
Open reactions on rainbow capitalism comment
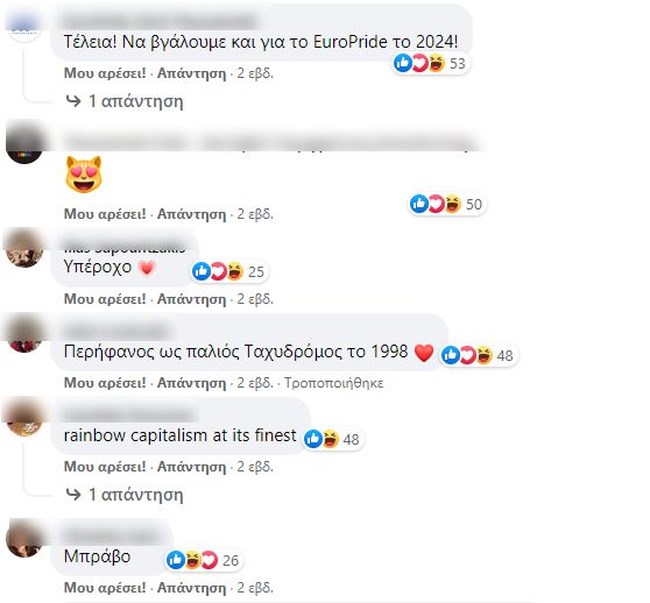click(333, 439)
